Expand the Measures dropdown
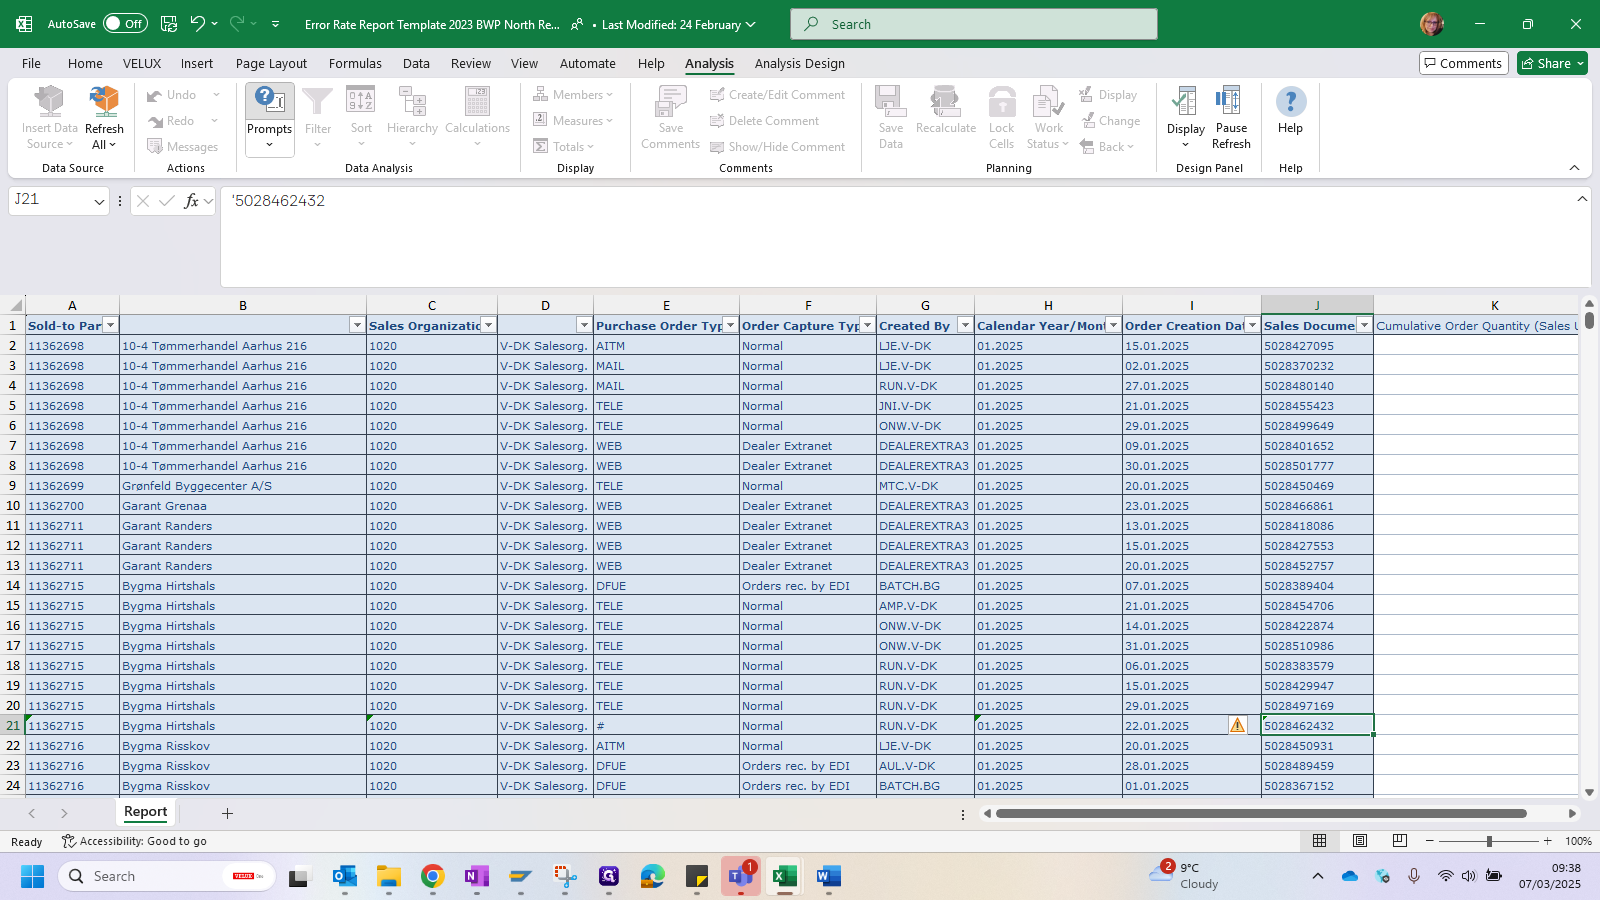The height and width of the screenshot is (900, 1600). (609, 121)
